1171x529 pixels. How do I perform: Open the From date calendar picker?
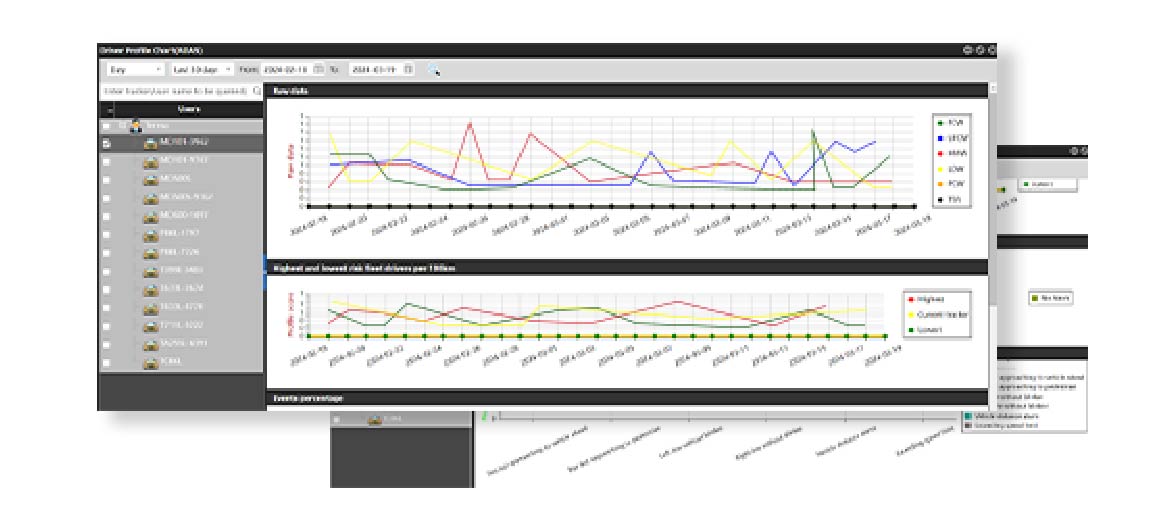[318, 70]
